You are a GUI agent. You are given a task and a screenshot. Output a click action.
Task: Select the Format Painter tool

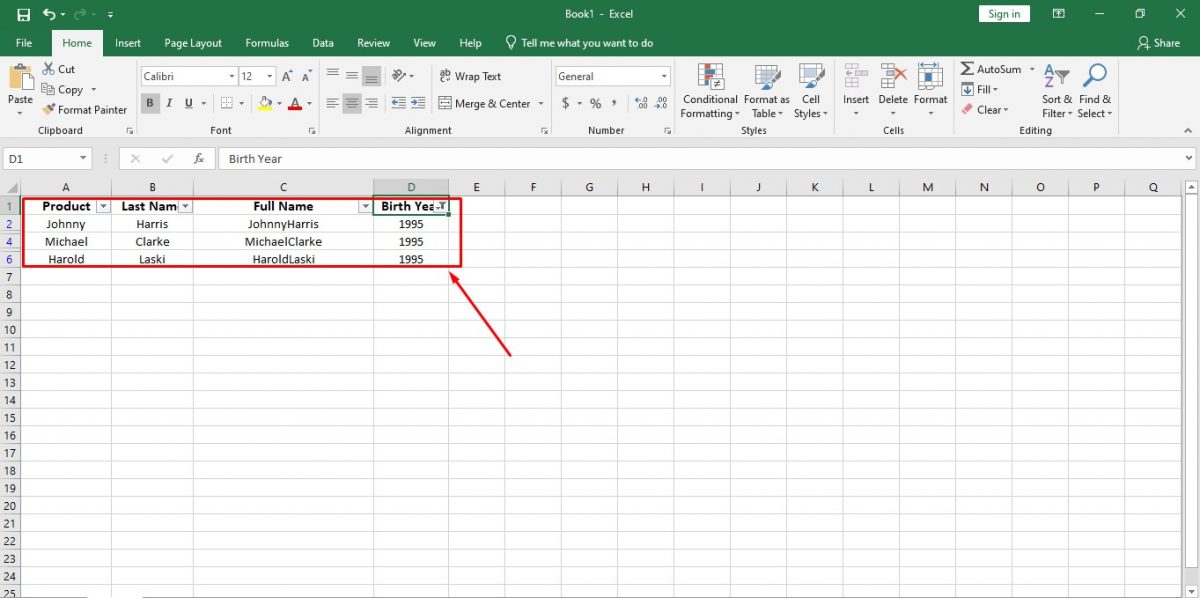point(85,110)
